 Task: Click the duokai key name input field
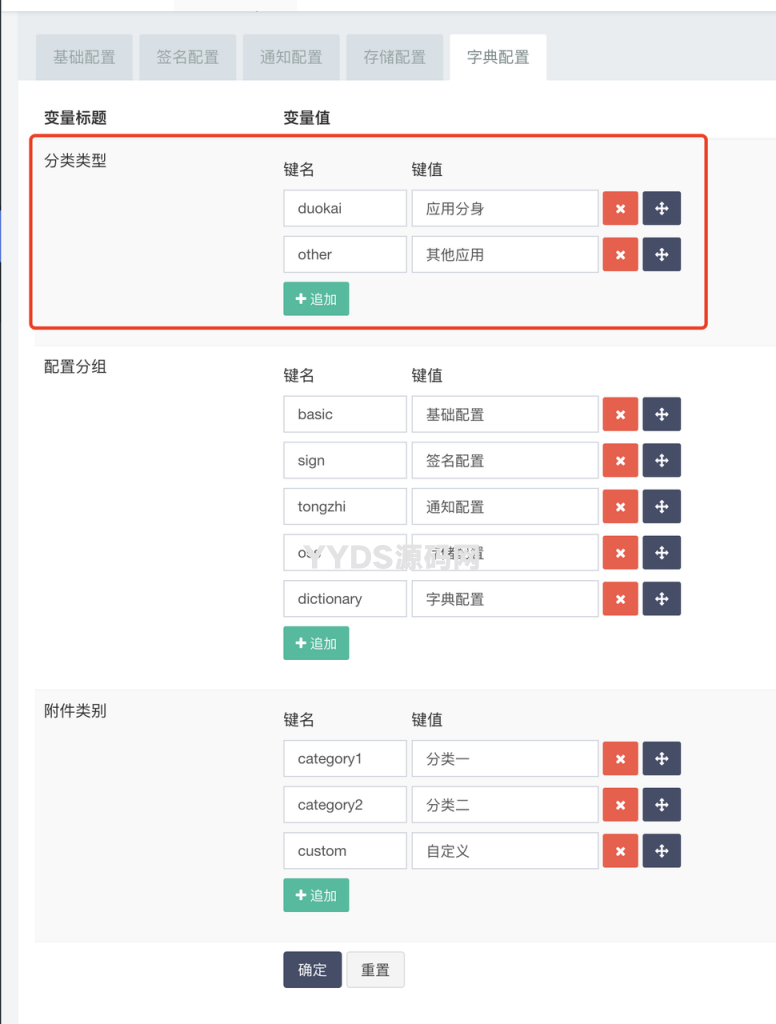[x=344, y=208]
